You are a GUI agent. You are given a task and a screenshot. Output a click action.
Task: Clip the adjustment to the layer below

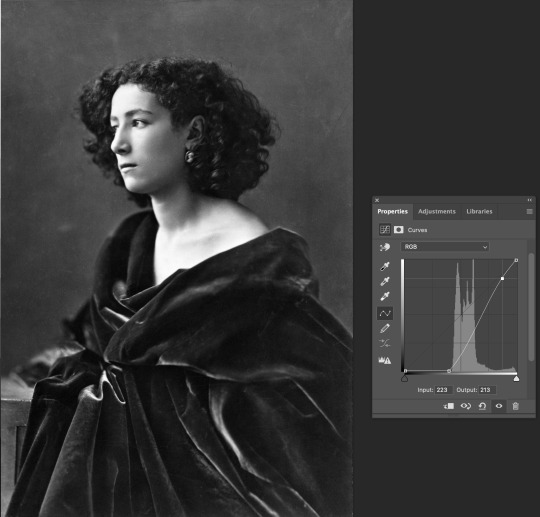[x=449, y=406]
